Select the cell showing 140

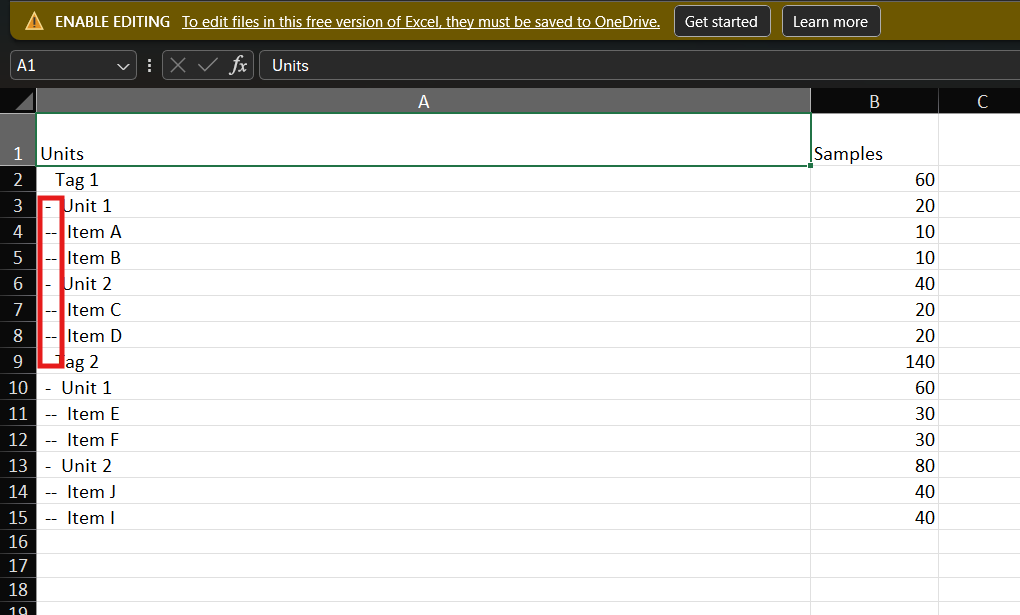(x=874, y=361)
